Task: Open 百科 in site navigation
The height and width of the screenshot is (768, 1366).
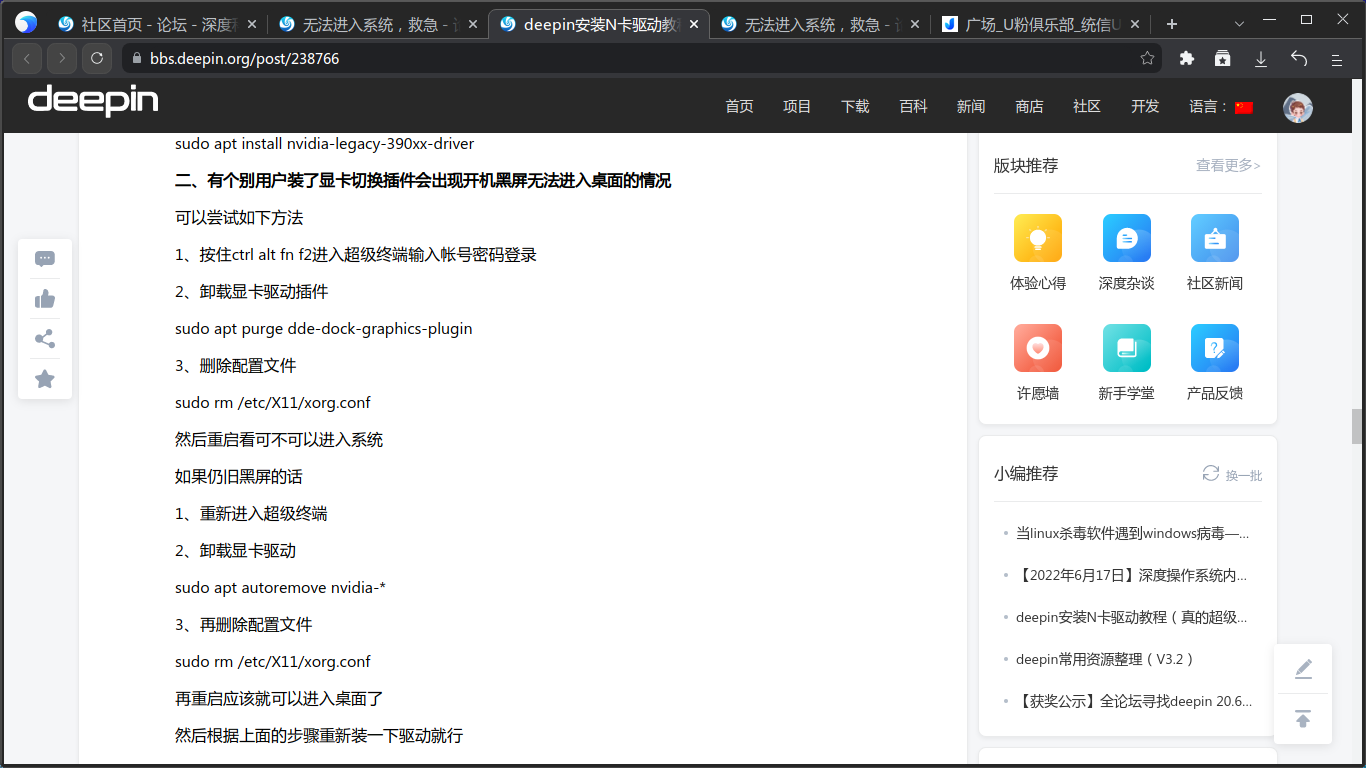Action: click(913, 107)
